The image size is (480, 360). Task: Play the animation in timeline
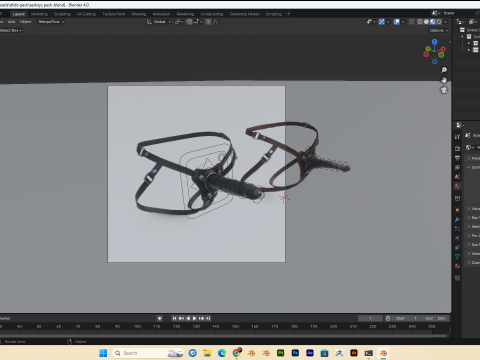(195, 318)
